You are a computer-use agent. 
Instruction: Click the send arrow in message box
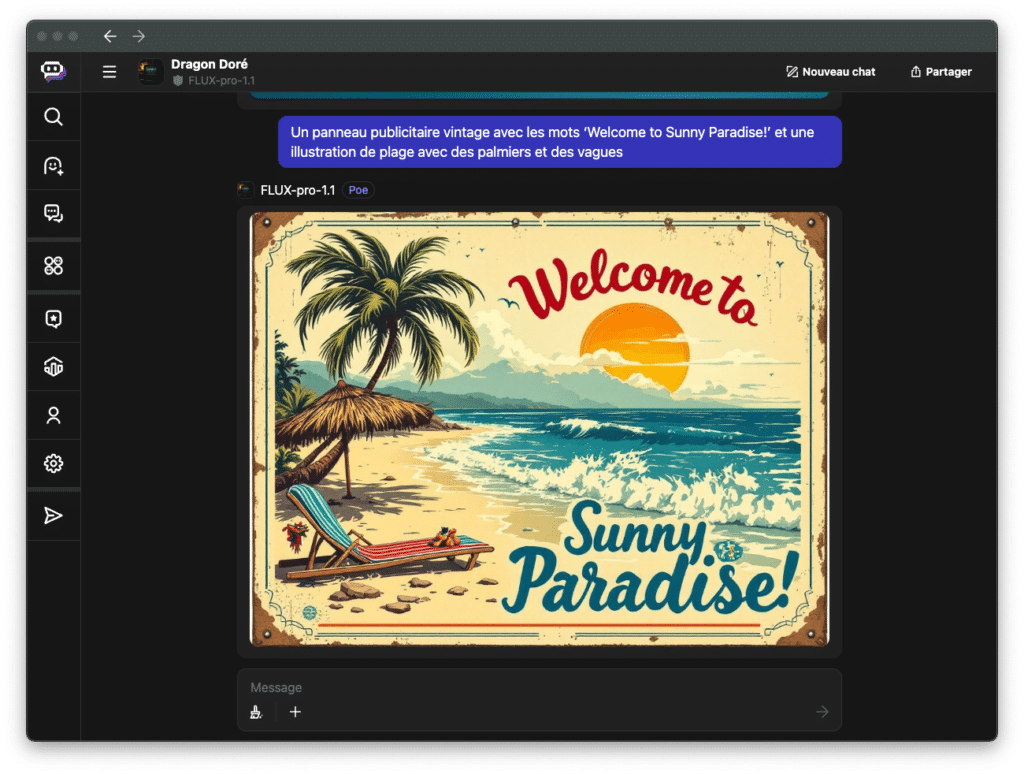coord(822,712)
